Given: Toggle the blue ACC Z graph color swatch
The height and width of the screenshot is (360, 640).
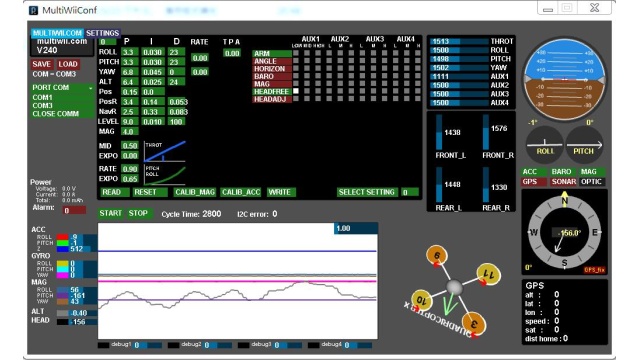Looking at the screenshot, I should pyautogui.click(x=62, y=249).
